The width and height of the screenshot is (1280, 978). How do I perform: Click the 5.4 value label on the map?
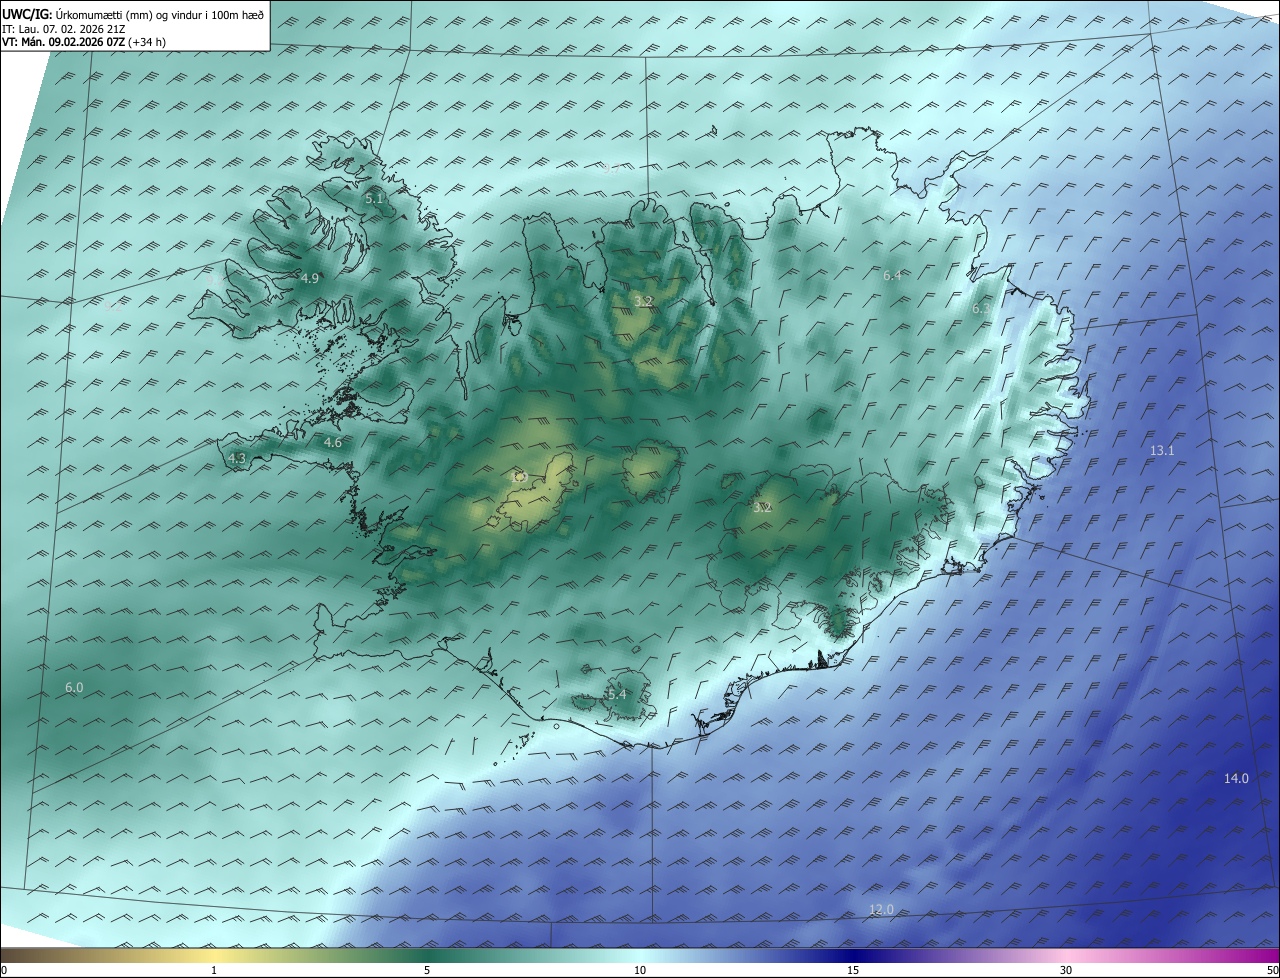coord(617,694)
